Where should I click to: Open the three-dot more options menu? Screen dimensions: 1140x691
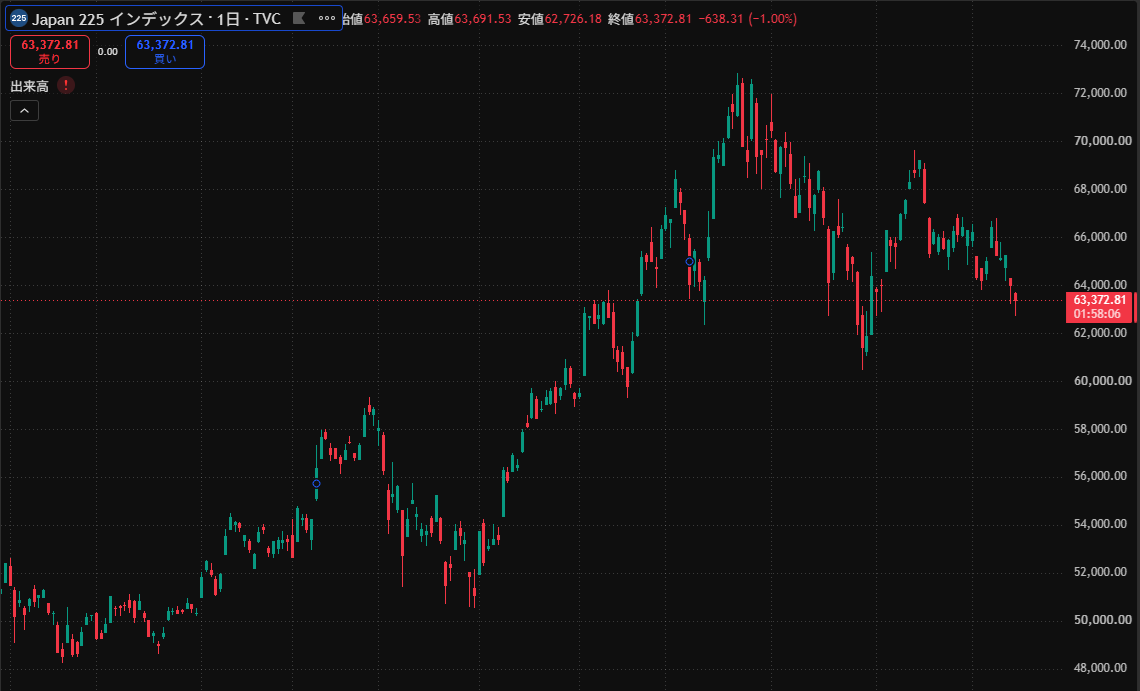[327, 18]
